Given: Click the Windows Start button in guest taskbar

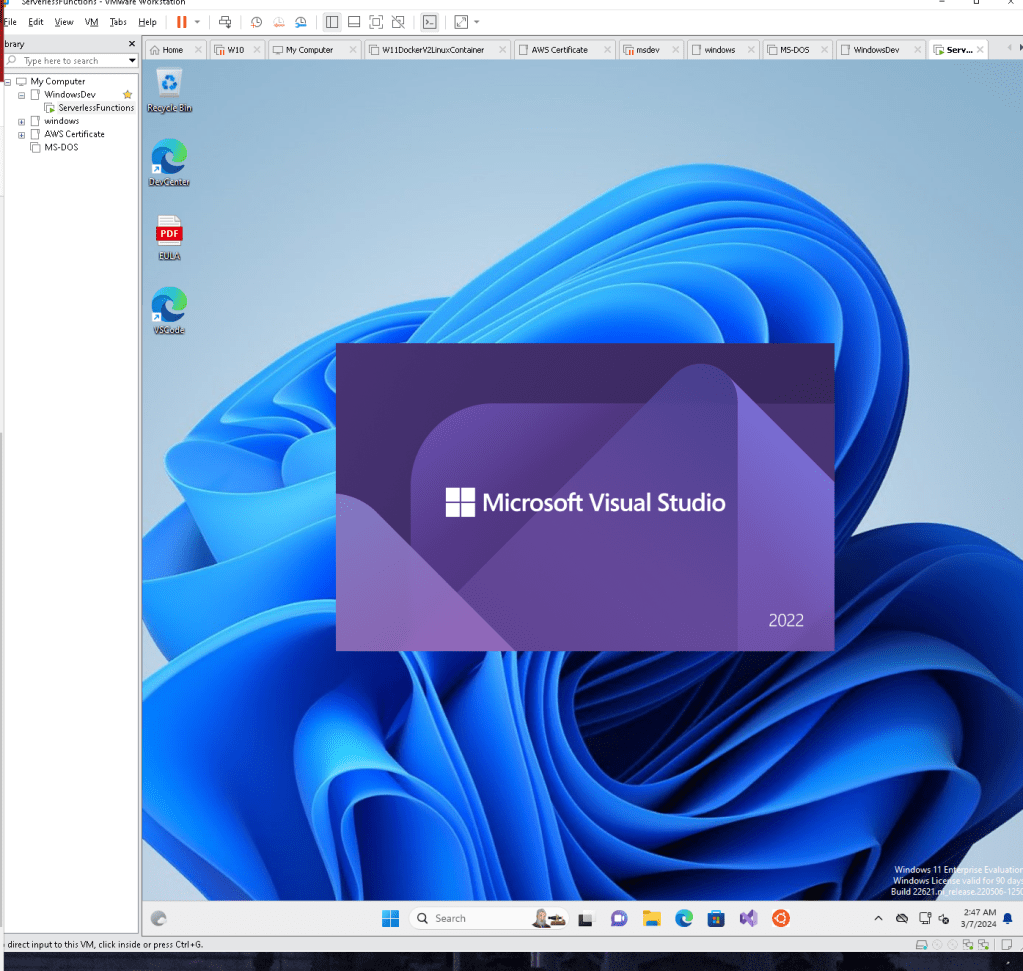Looking at the screenshot, I should (x=390, y=918).
